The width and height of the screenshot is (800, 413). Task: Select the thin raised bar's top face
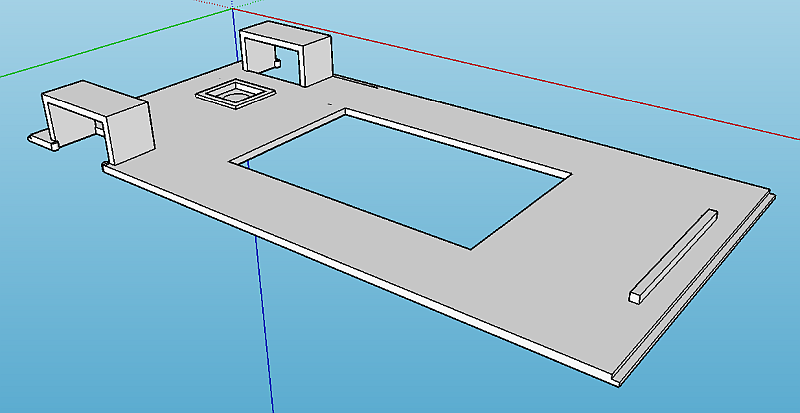pos(675,250)
